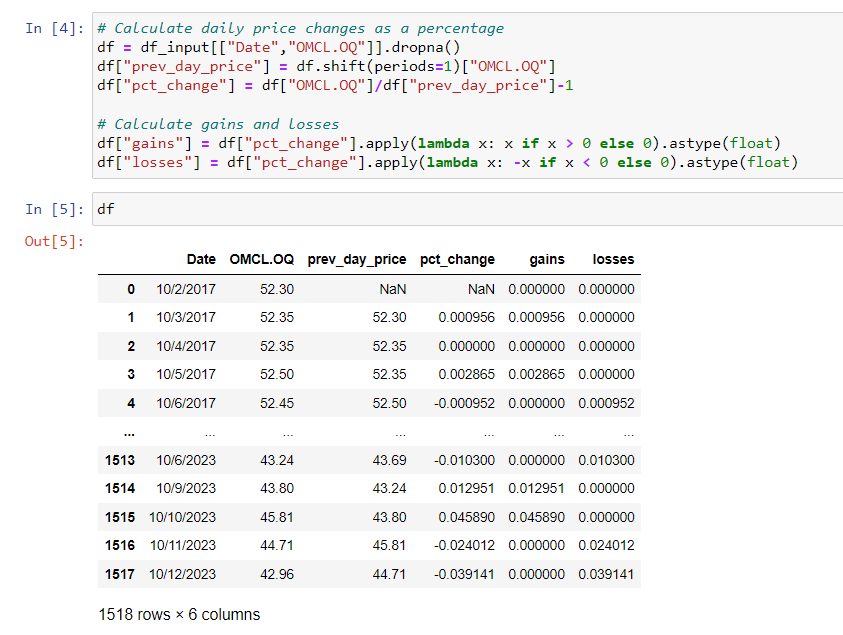Click the comment line about daily price changes
This screenshot has width=843, height=635.
(300, 28)
